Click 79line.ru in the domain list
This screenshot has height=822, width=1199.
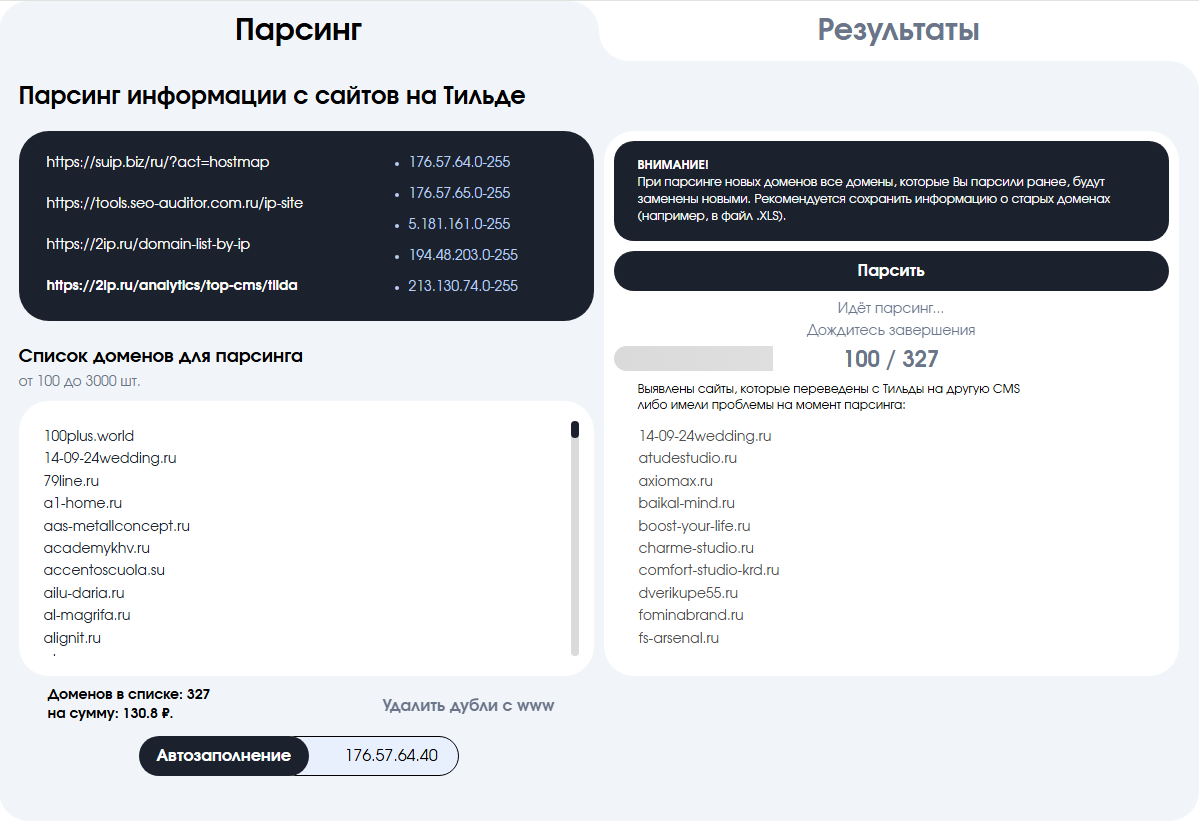click(x=71, y=481)
